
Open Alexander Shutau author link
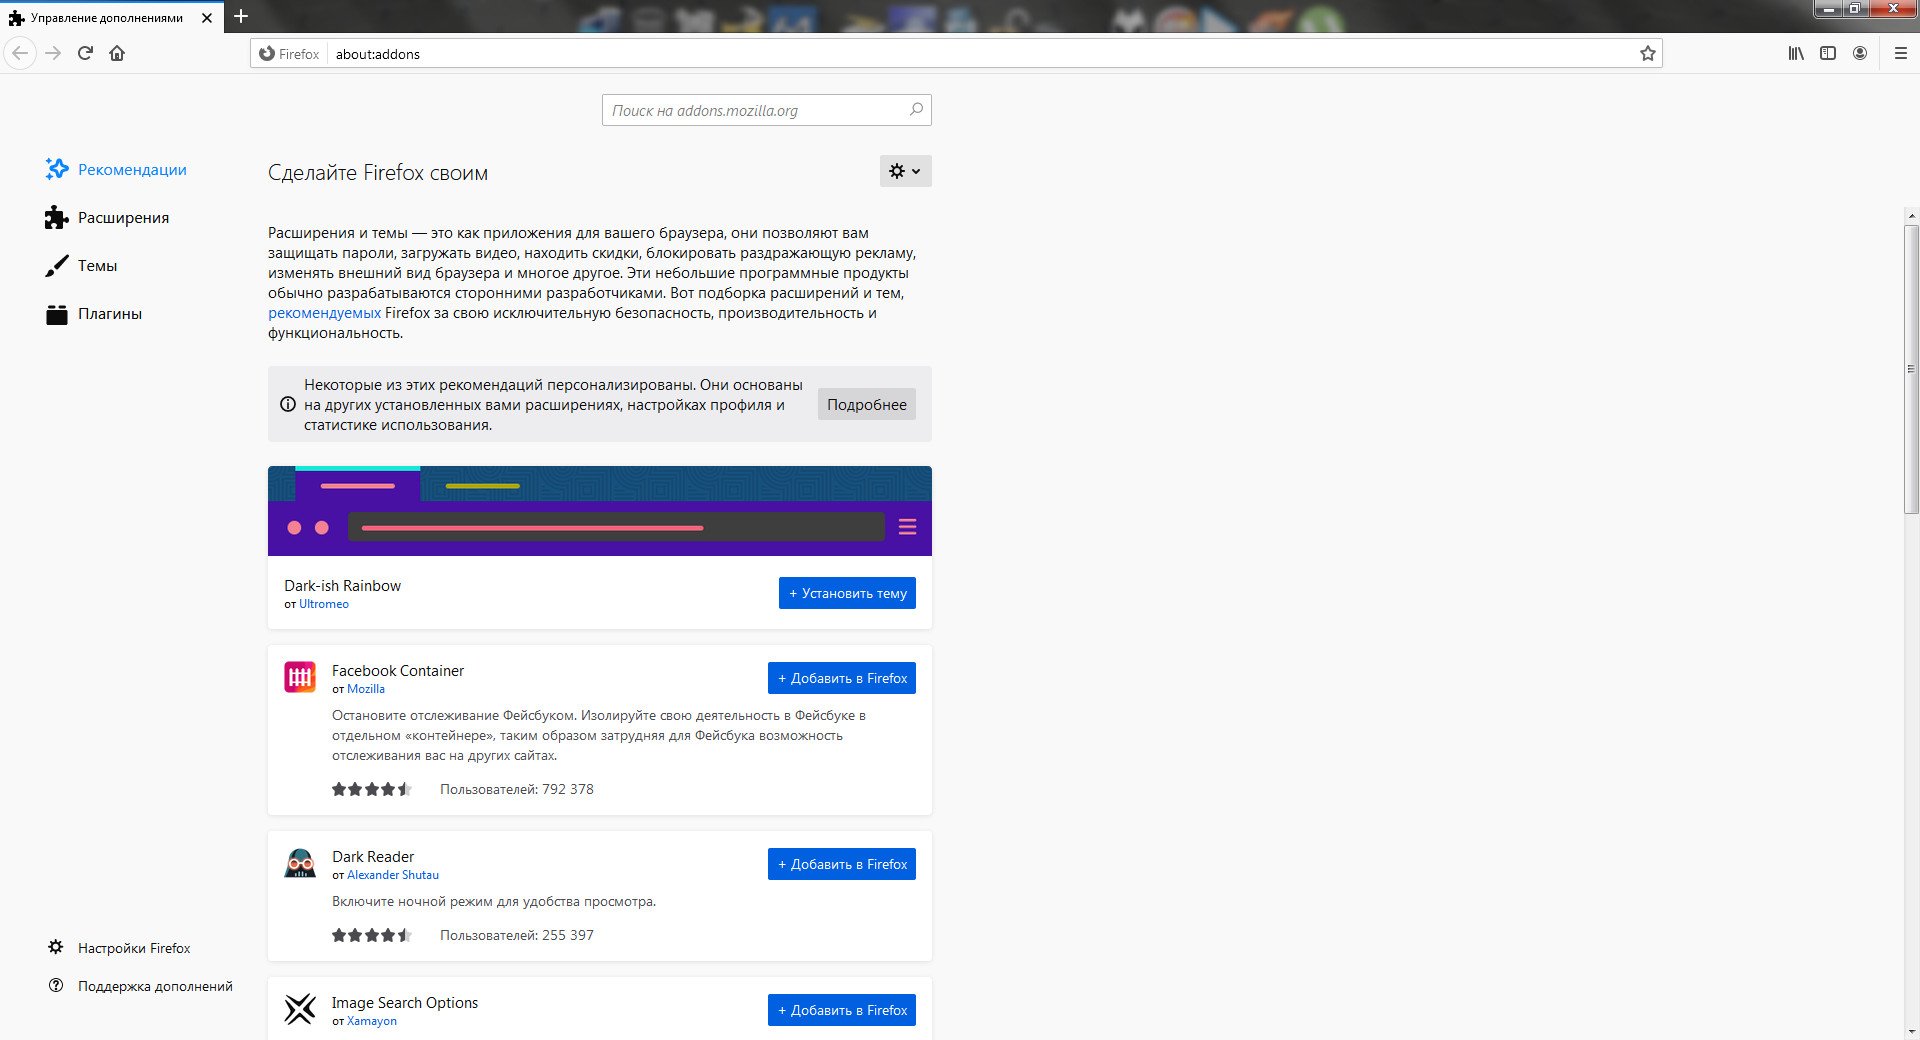click(x=392, y=875)
